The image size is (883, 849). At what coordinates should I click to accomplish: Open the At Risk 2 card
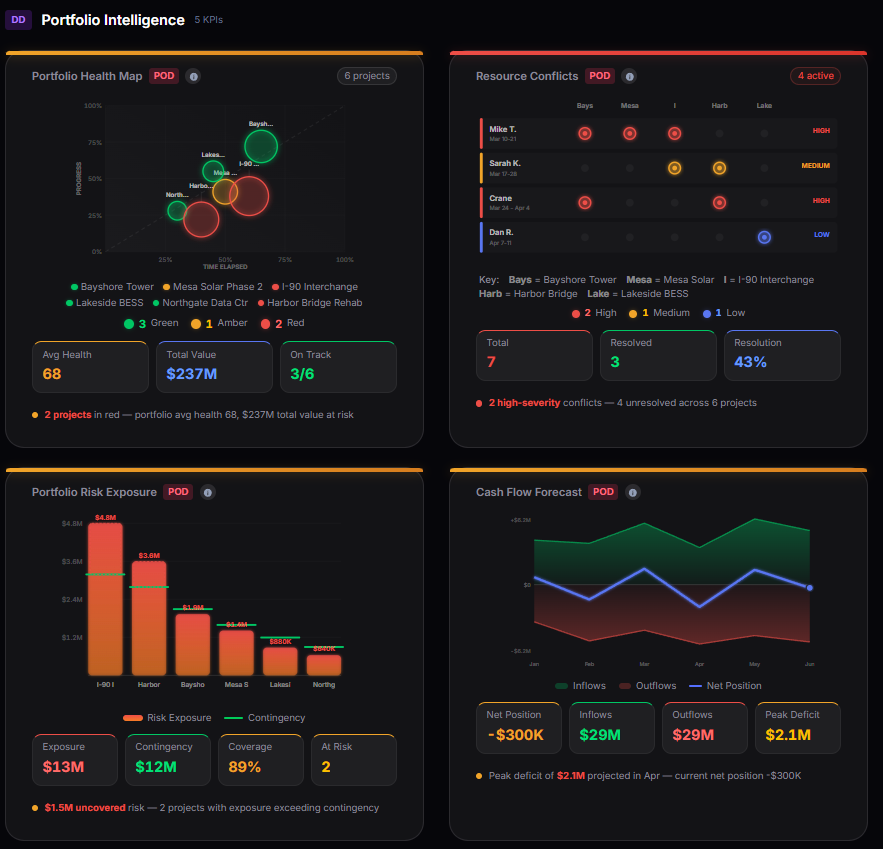tap(354, 759)
